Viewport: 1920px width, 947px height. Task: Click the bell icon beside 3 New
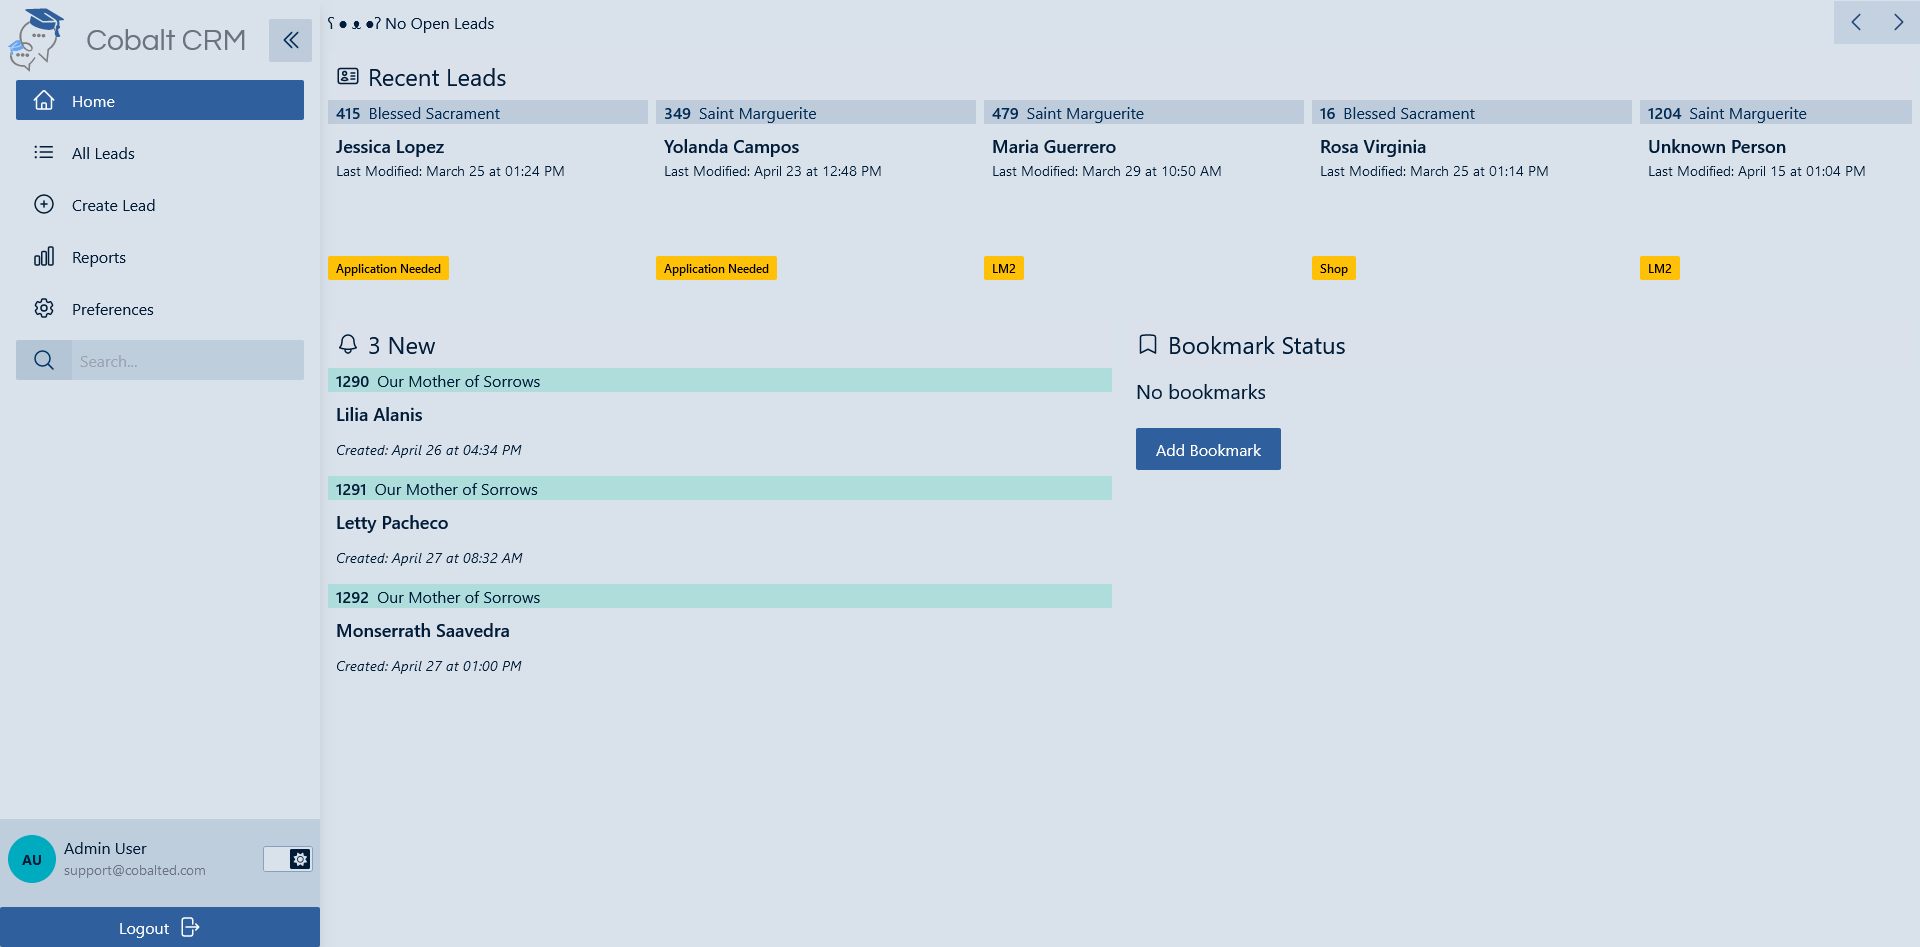pyautogui.click(x=347, y=344)
